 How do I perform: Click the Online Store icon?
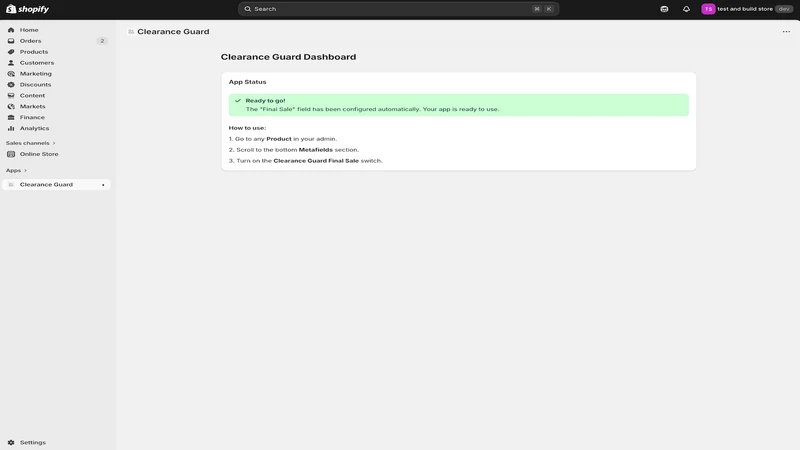point(11,154)
